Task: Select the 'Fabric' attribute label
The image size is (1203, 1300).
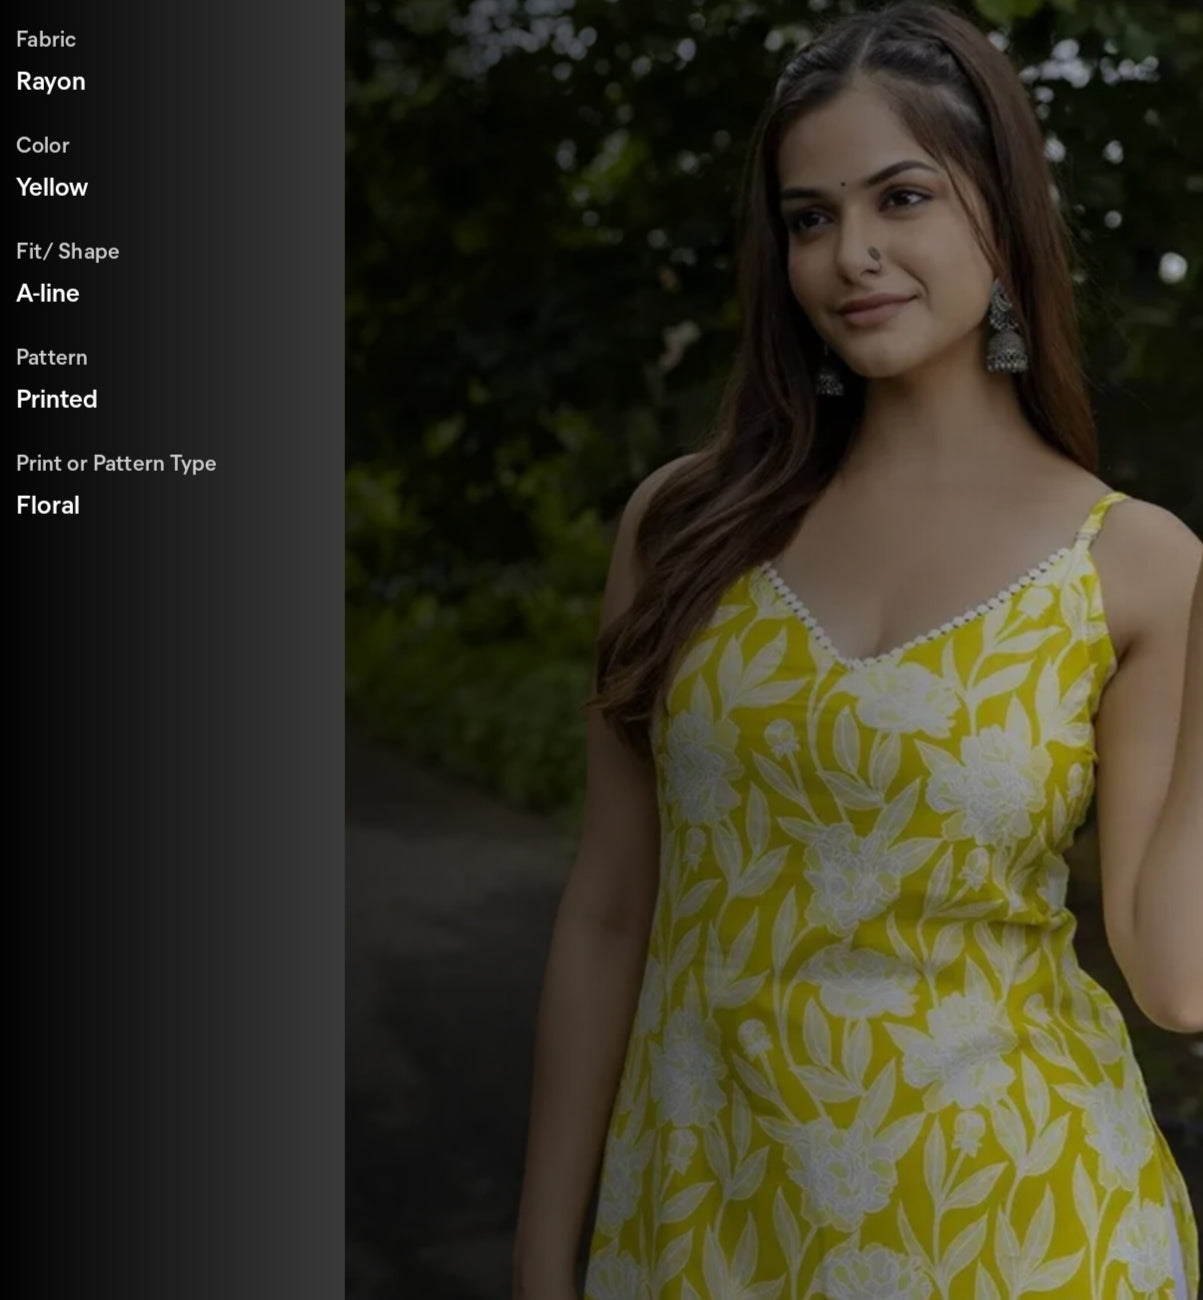Action: tap(46, 39)
